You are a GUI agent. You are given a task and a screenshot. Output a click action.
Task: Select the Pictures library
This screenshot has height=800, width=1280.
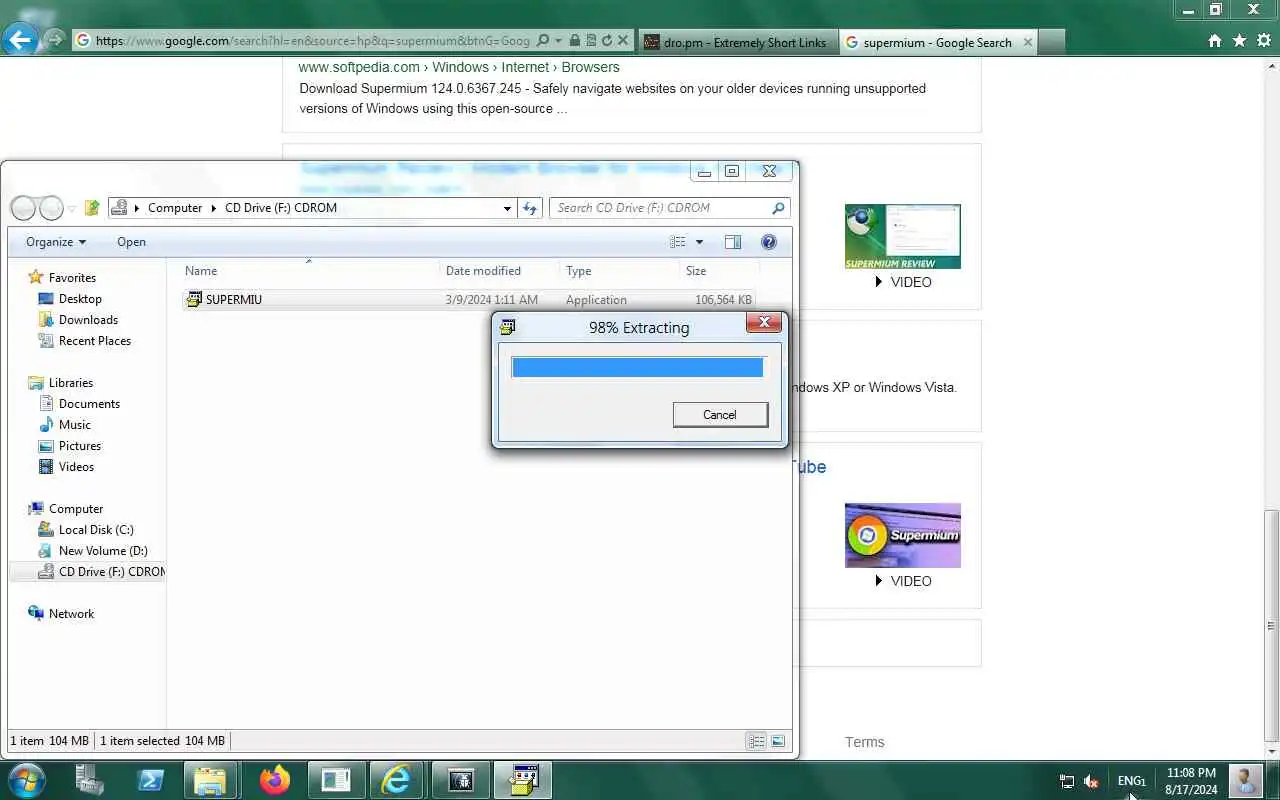click(x=80, y=446)
